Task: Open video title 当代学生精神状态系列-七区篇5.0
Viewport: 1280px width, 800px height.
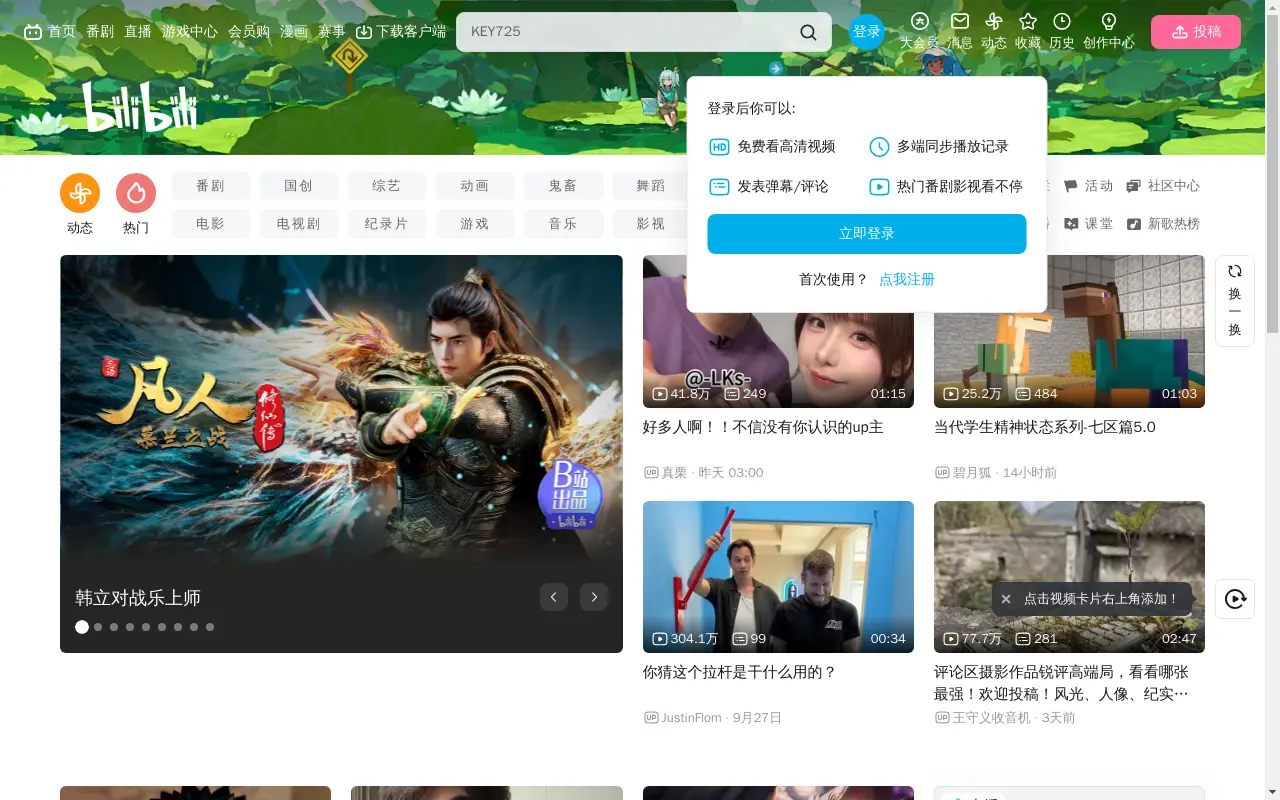Action: pyautogui.click(x=1045, y=427)
